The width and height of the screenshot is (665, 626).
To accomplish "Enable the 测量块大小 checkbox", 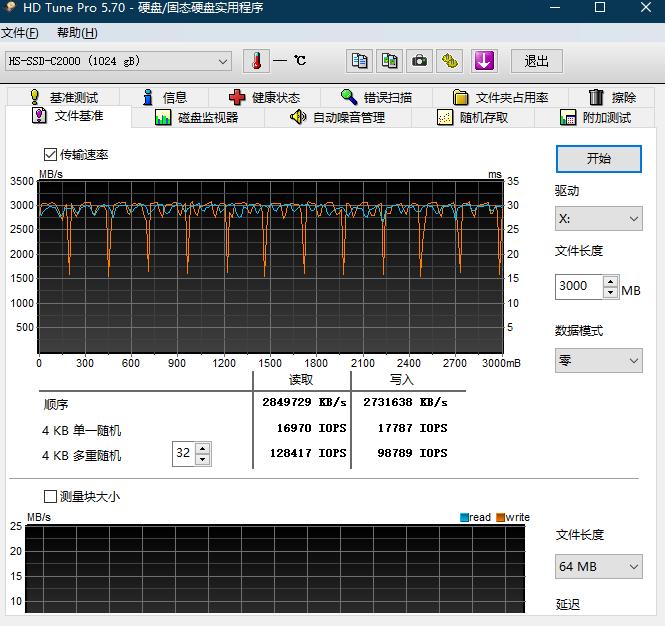I will point(50,496).
